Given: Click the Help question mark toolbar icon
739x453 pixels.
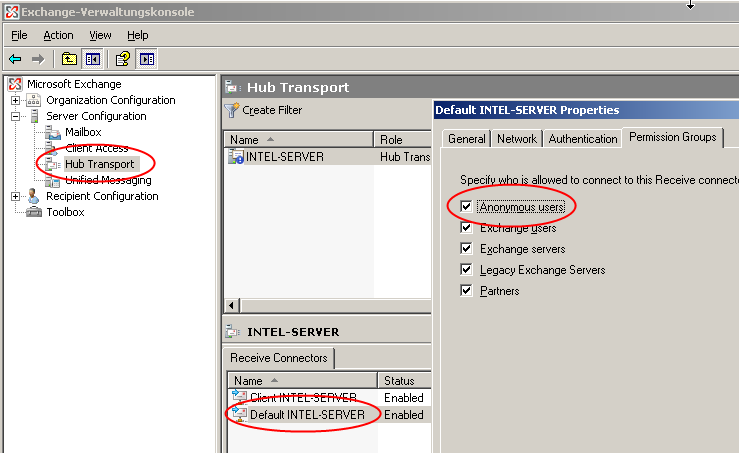Looking at the screenshot, I should coord(123,59).
